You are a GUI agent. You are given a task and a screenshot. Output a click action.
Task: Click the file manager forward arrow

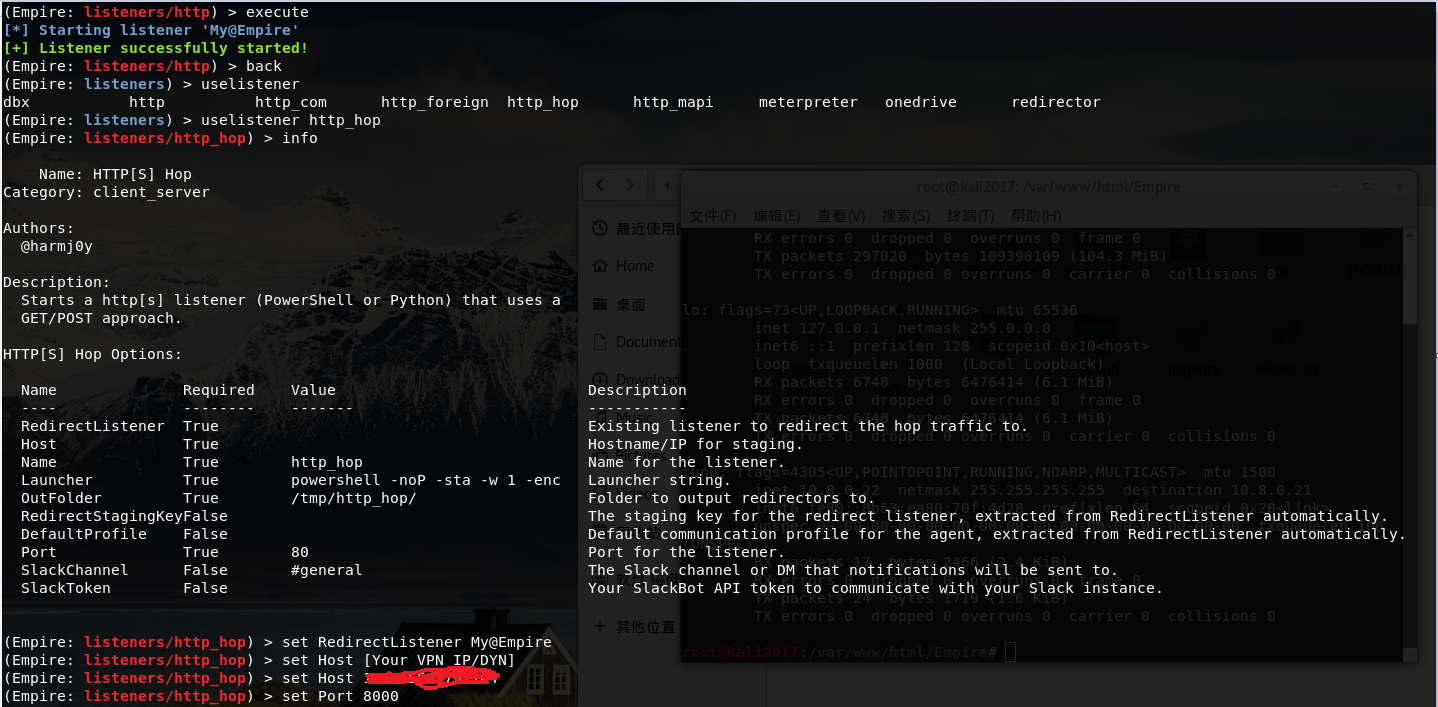pos(630,186)
